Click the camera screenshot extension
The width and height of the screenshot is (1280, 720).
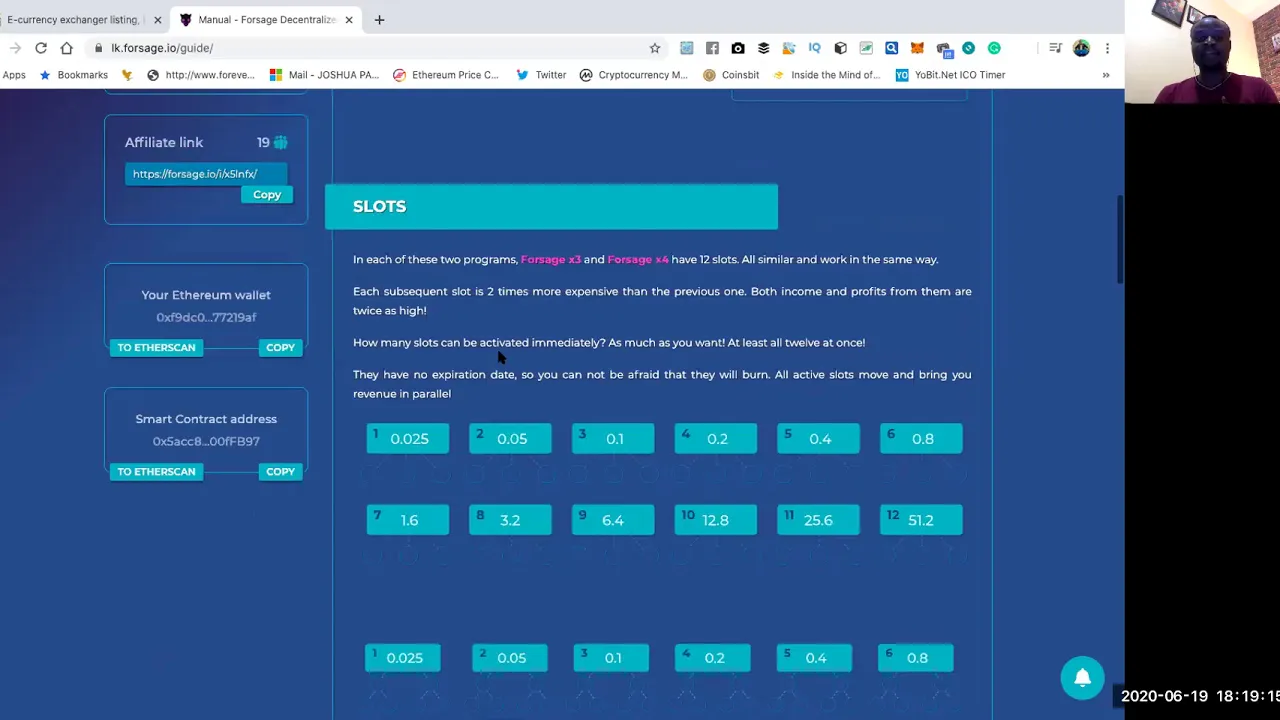(738, 48)
